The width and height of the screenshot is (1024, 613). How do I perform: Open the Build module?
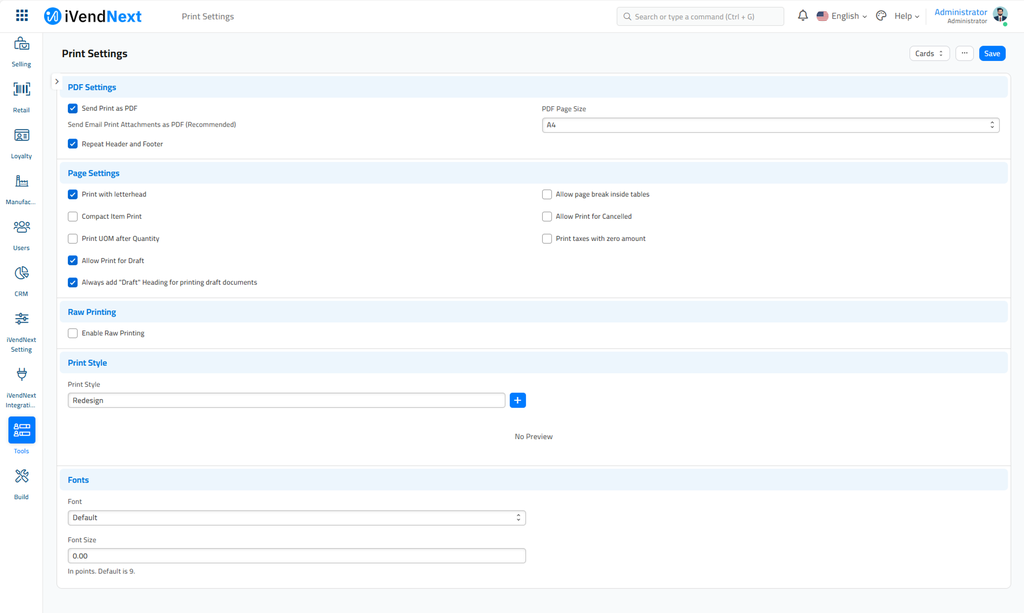(20, 477)
